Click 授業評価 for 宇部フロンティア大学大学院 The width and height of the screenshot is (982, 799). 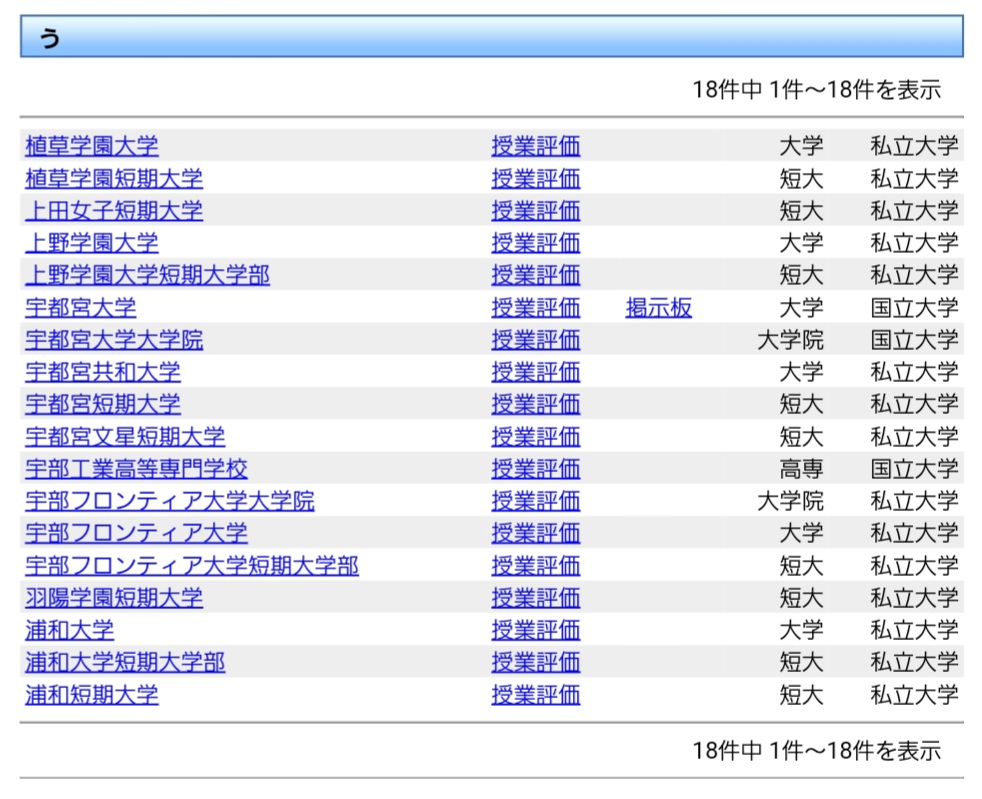click(535, 501)
